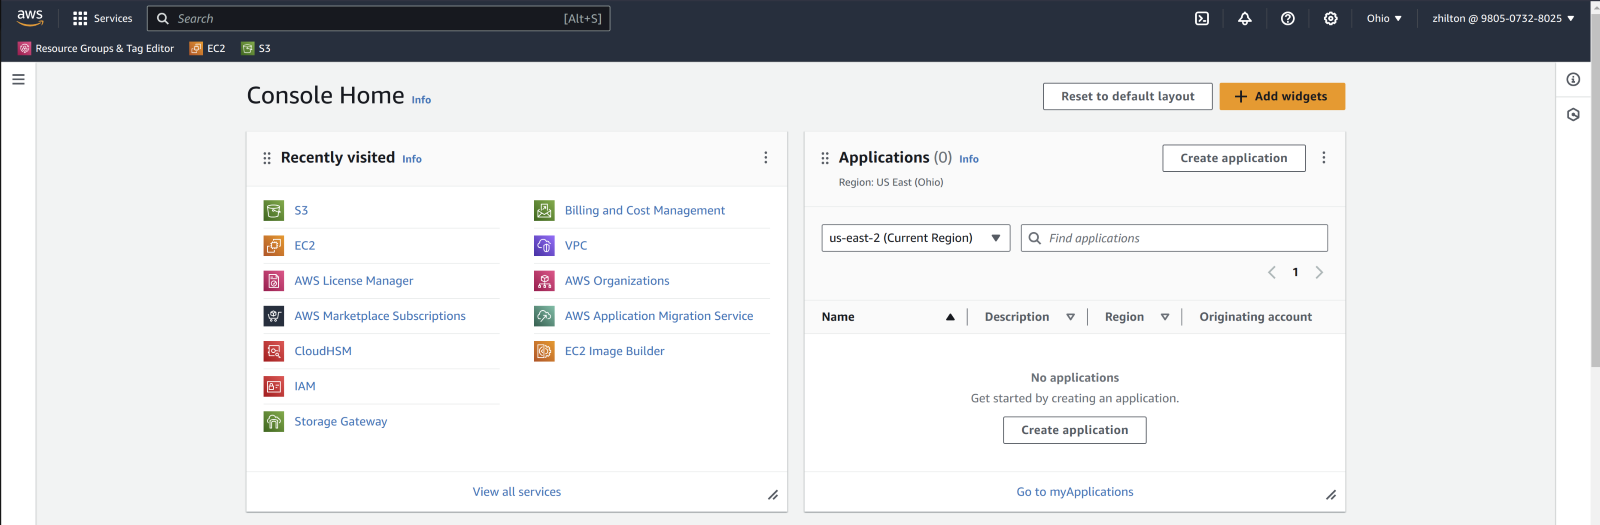This screenshot has width=1600, height=525.
Task: Open AWS License Manager link
Action: pyautogui.click(x=354, y=281)
